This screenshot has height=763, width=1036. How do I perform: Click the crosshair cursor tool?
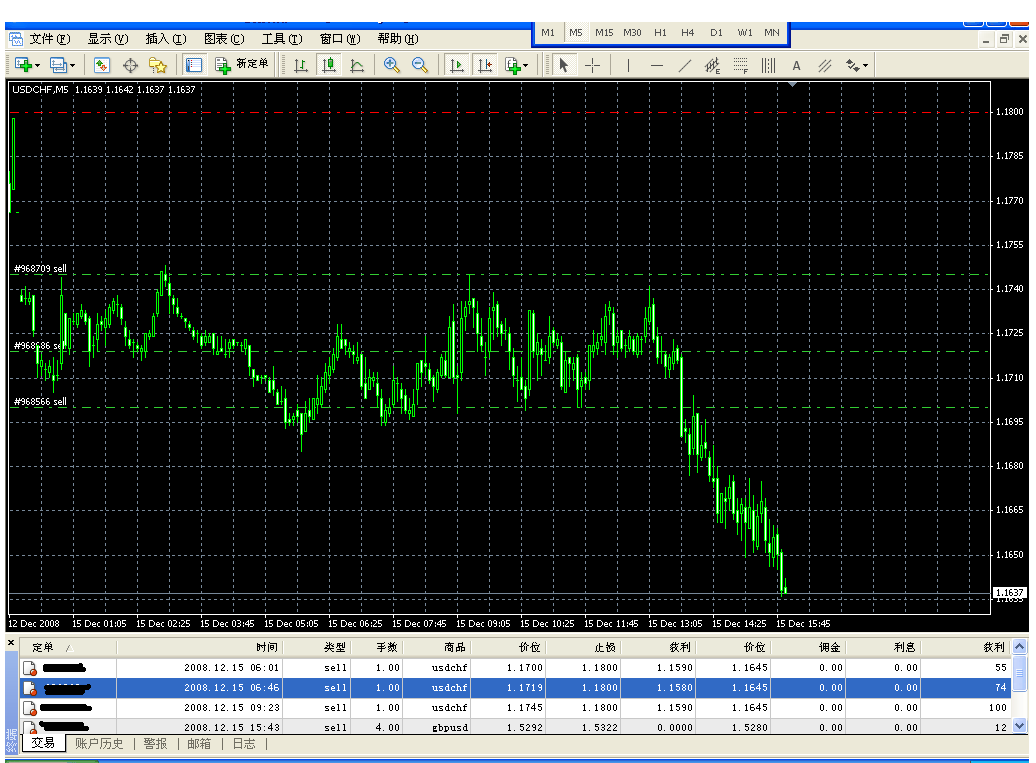(x=593, y=65)
